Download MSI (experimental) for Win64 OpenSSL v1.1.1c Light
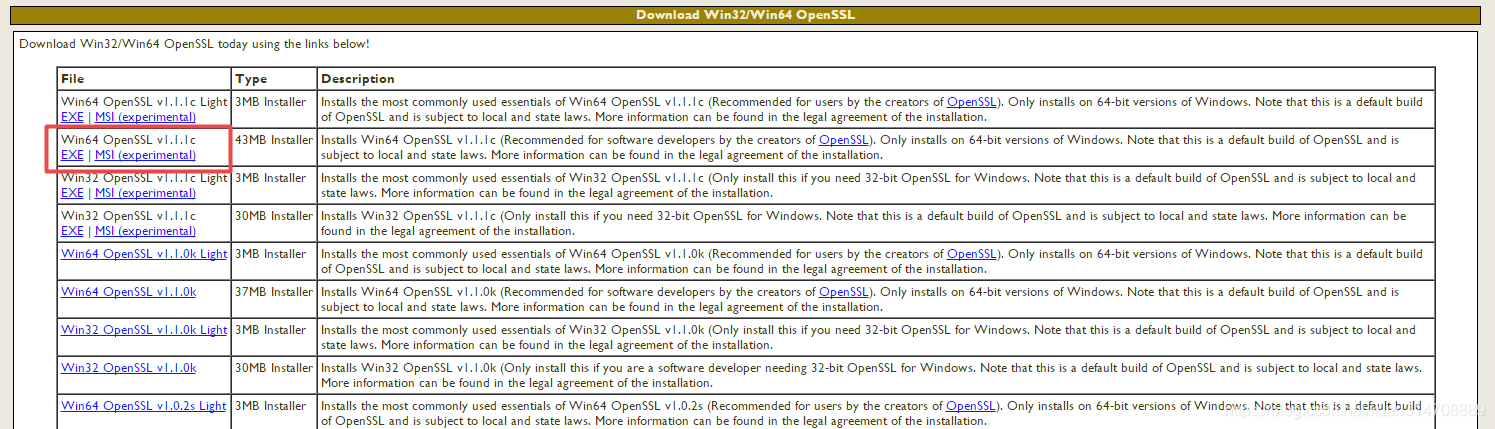 click(145, 117)
